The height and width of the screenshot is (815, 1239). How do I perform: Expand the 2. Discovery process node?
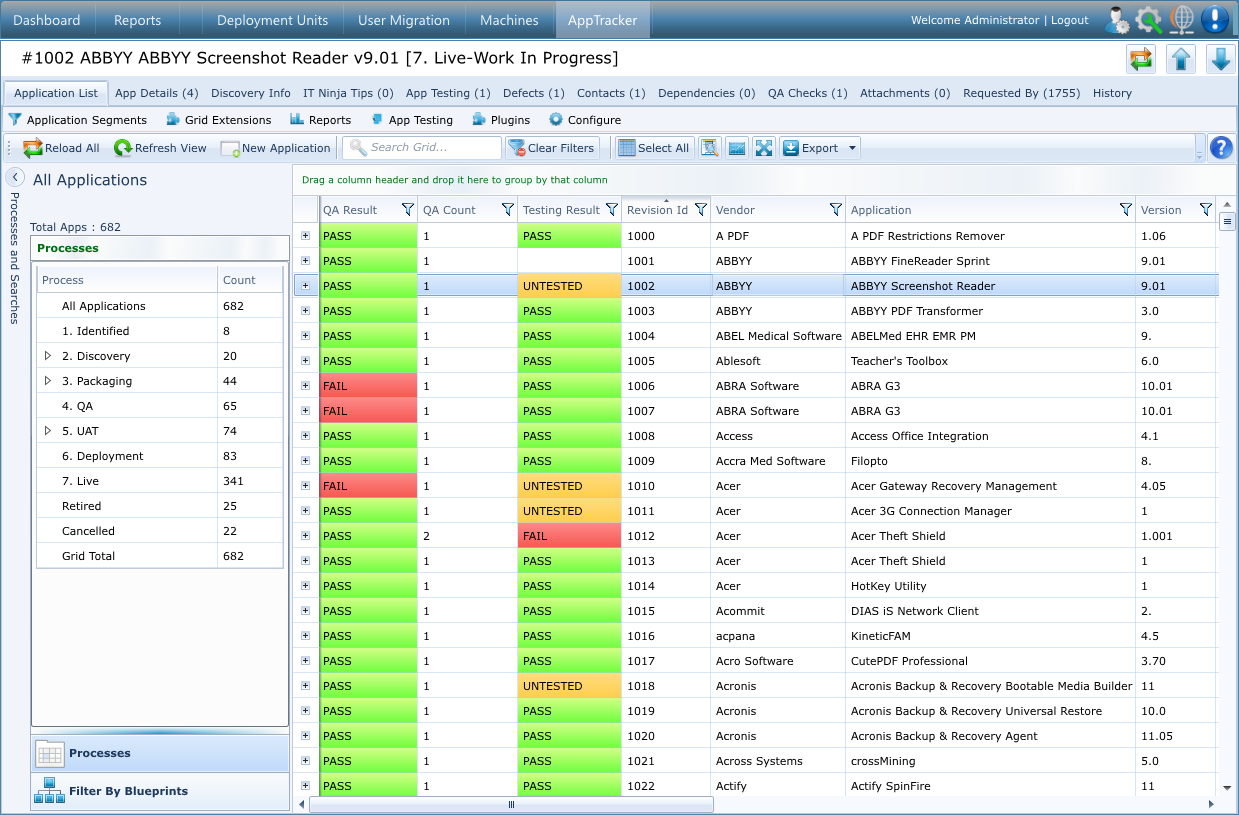pos(48,356)
